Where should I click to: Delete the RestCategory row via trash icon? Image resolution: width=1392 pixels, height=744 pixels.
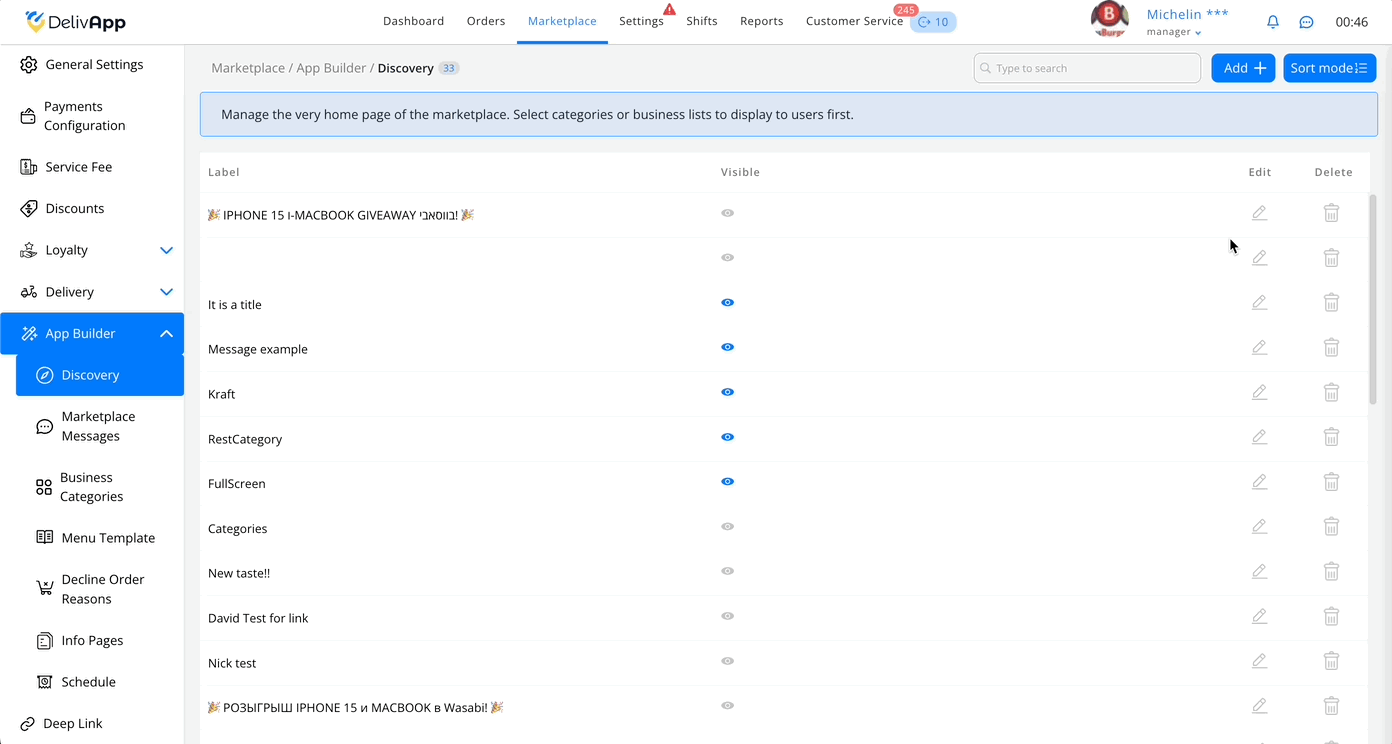pyautogui.click(x=1331, y=437)
